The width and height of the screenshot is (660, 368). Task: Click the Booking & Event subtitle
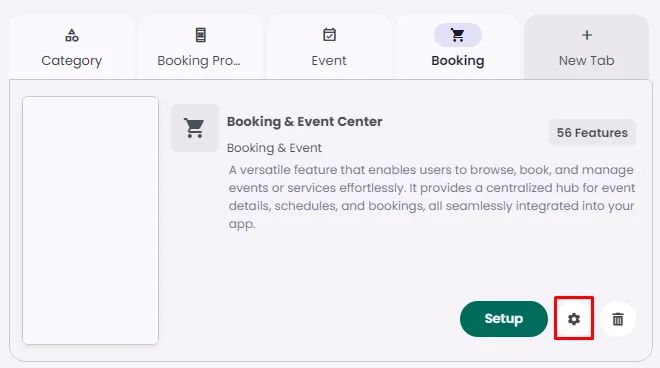274,148
